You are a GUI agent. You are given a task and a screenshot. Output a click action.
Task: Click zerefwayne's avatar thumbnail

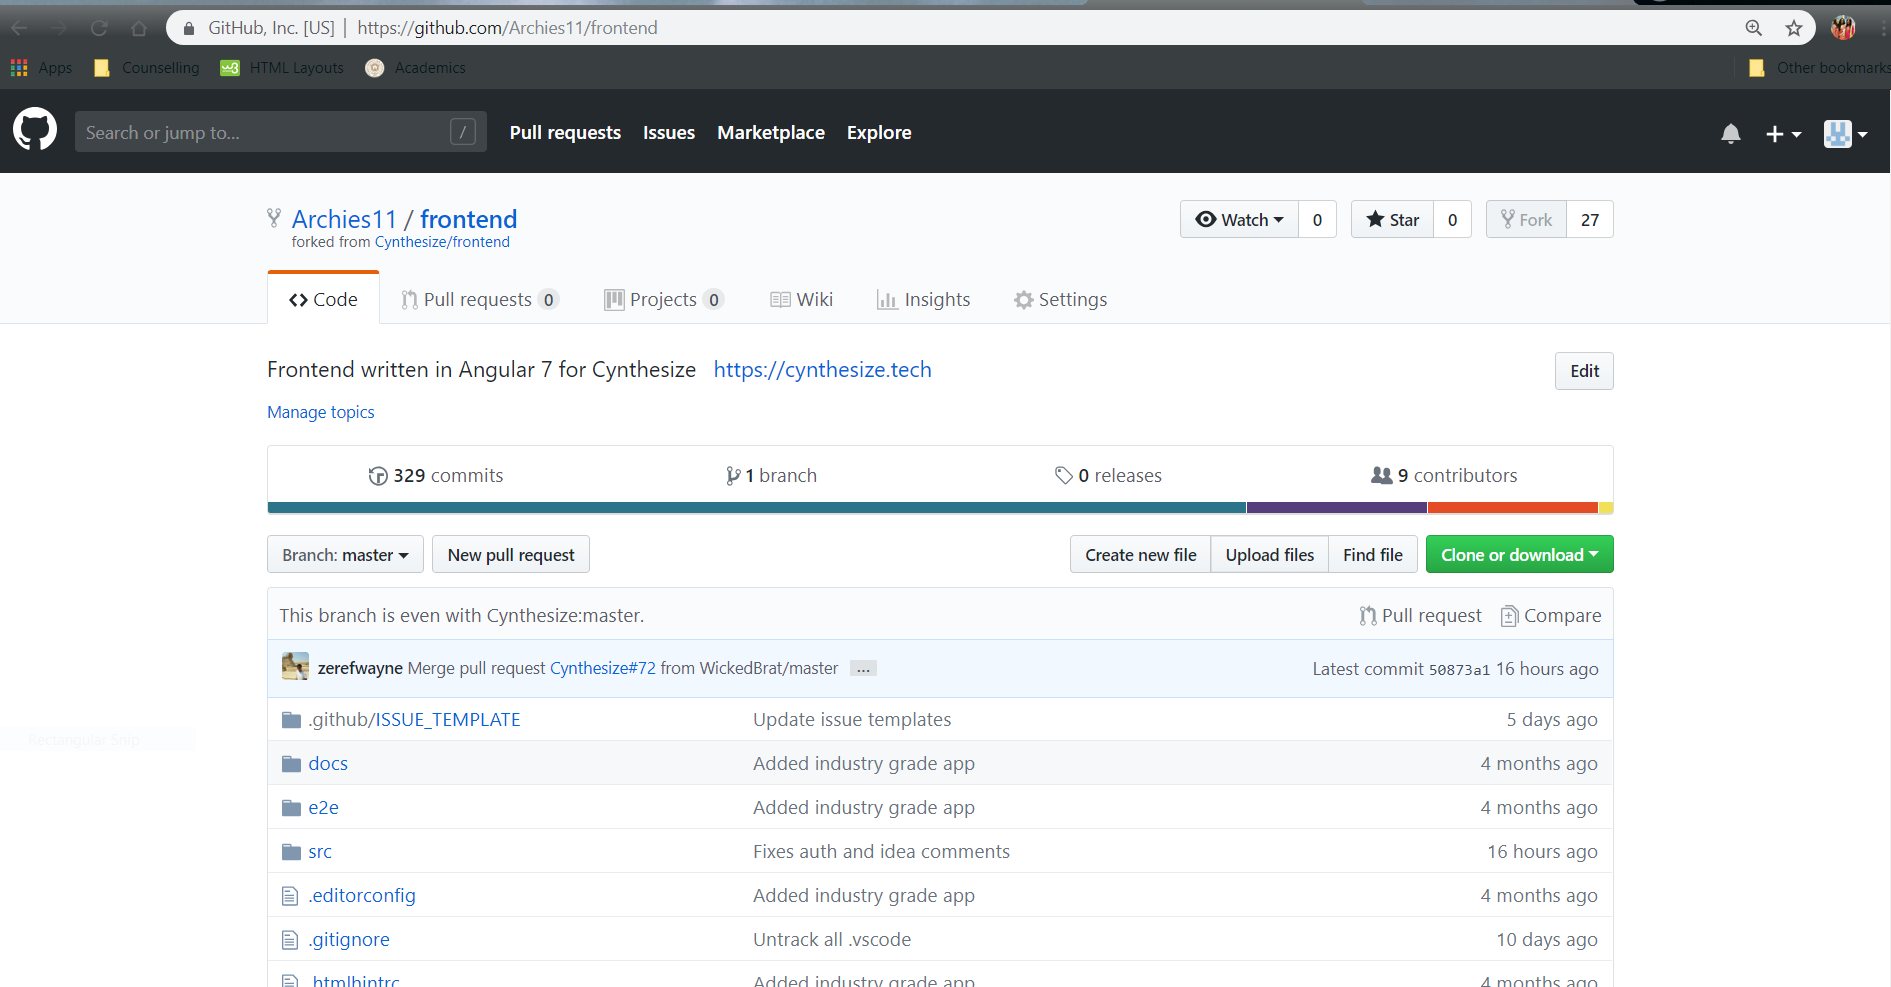tap(295, 666)
